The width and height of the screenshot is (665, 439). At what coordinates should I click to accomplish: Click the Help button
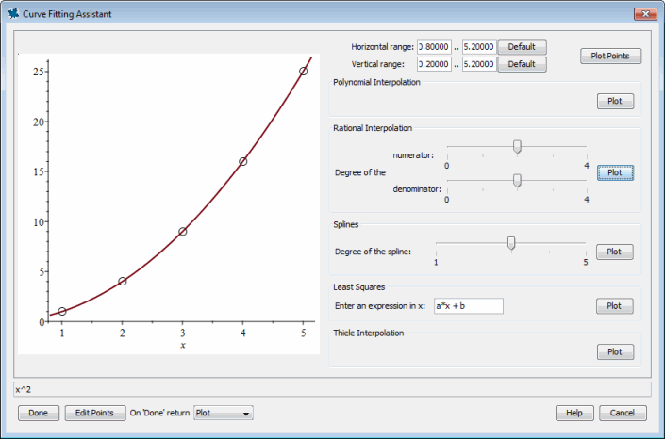[574, 412]
